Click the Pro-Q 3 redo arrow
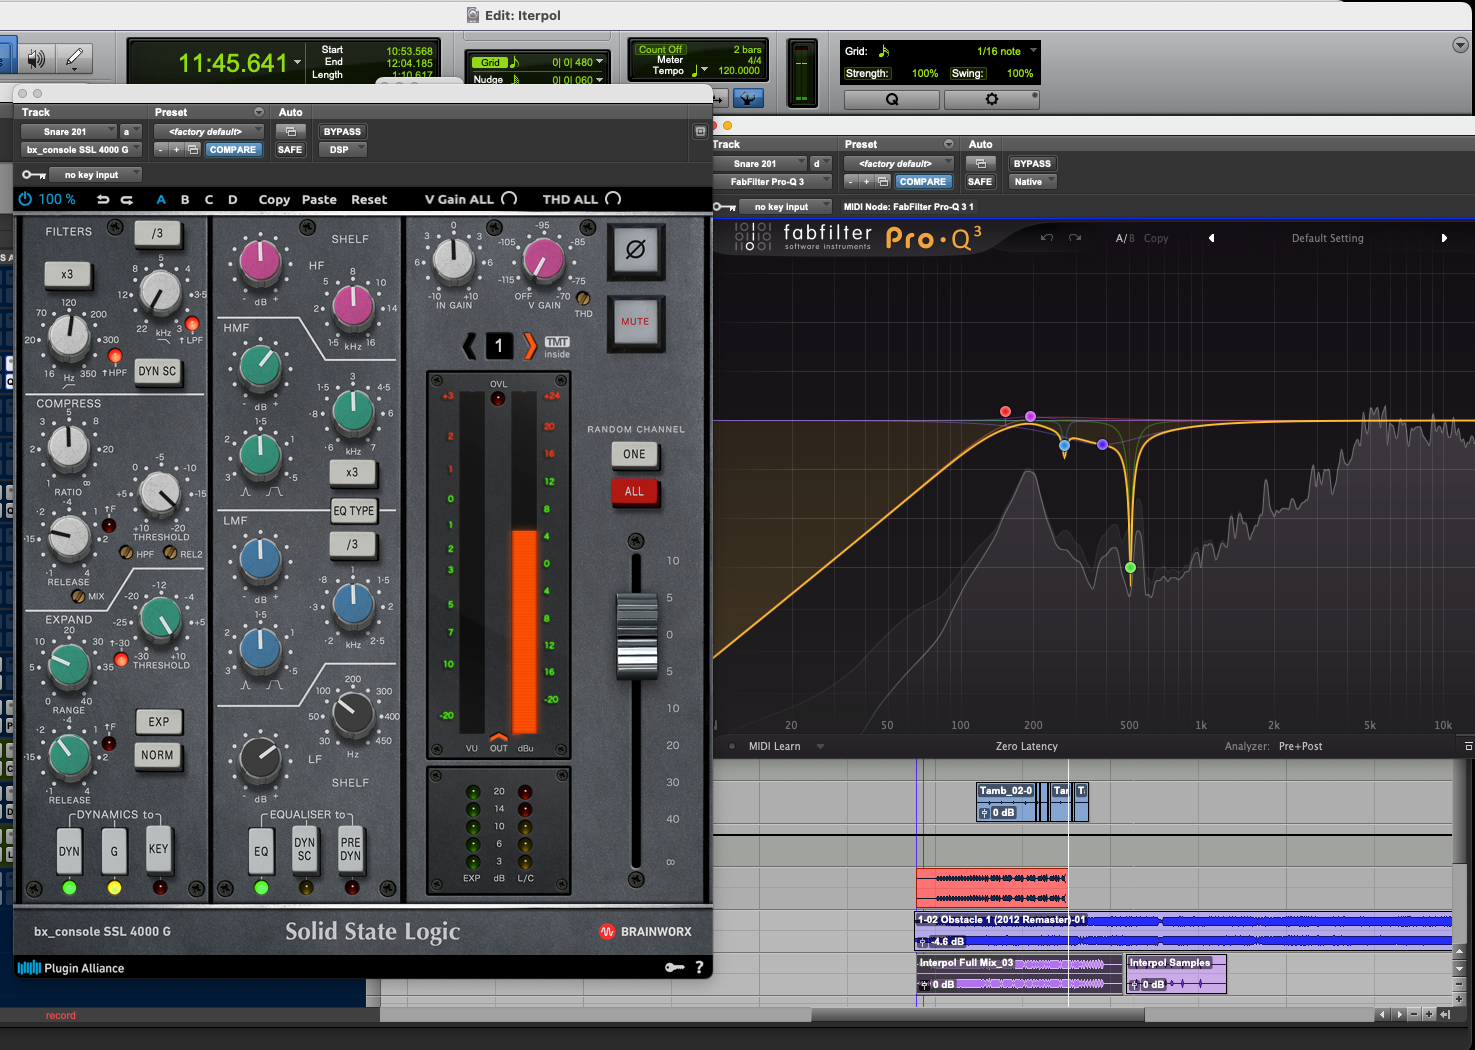This screenshot has width=1475, height=1050. (x=1075, y=238)
